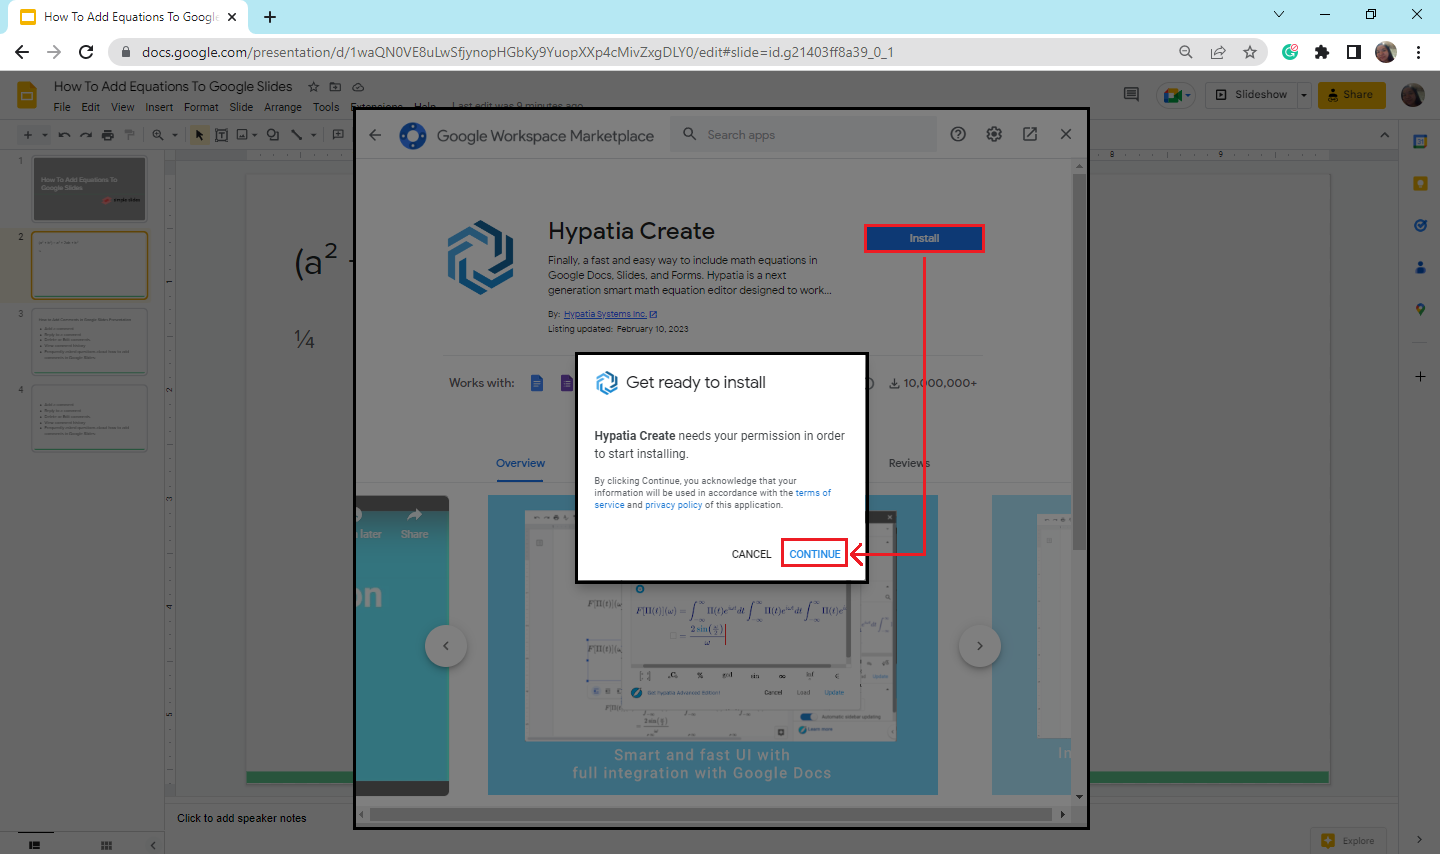Click the blue Install button
Image resolution: width=1440 pixels, height=854 pixels.
[x=923, y=238]
